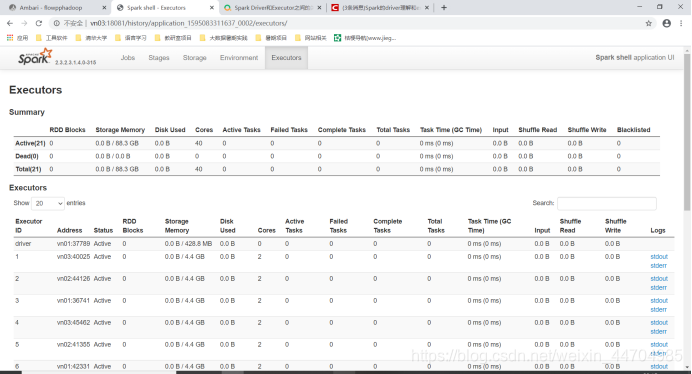692x374 pixels.
Task: Open stderr log for executor 4
Action: [658, 332]
